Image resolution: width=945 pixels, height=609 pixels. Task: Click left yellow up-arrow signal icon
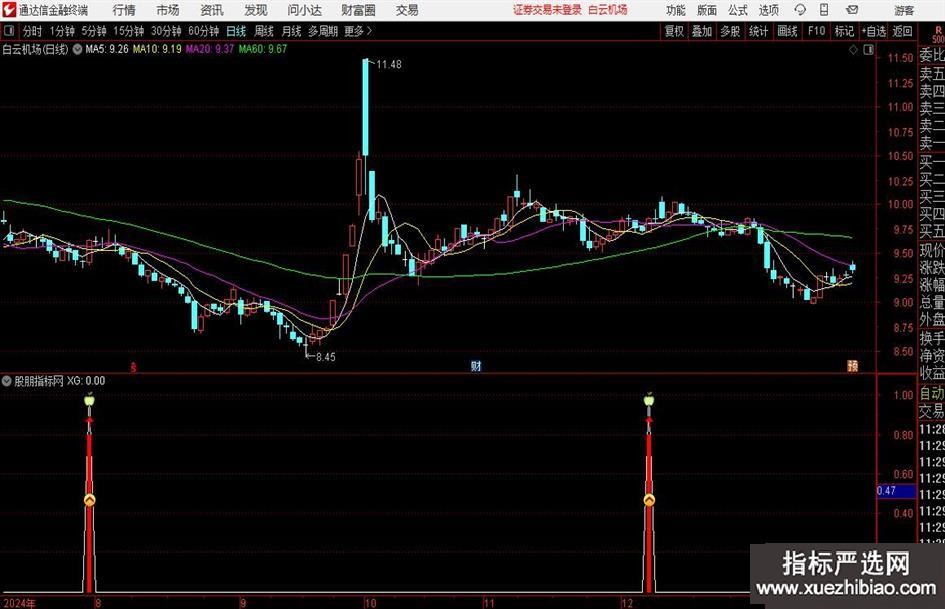[89, 500]
